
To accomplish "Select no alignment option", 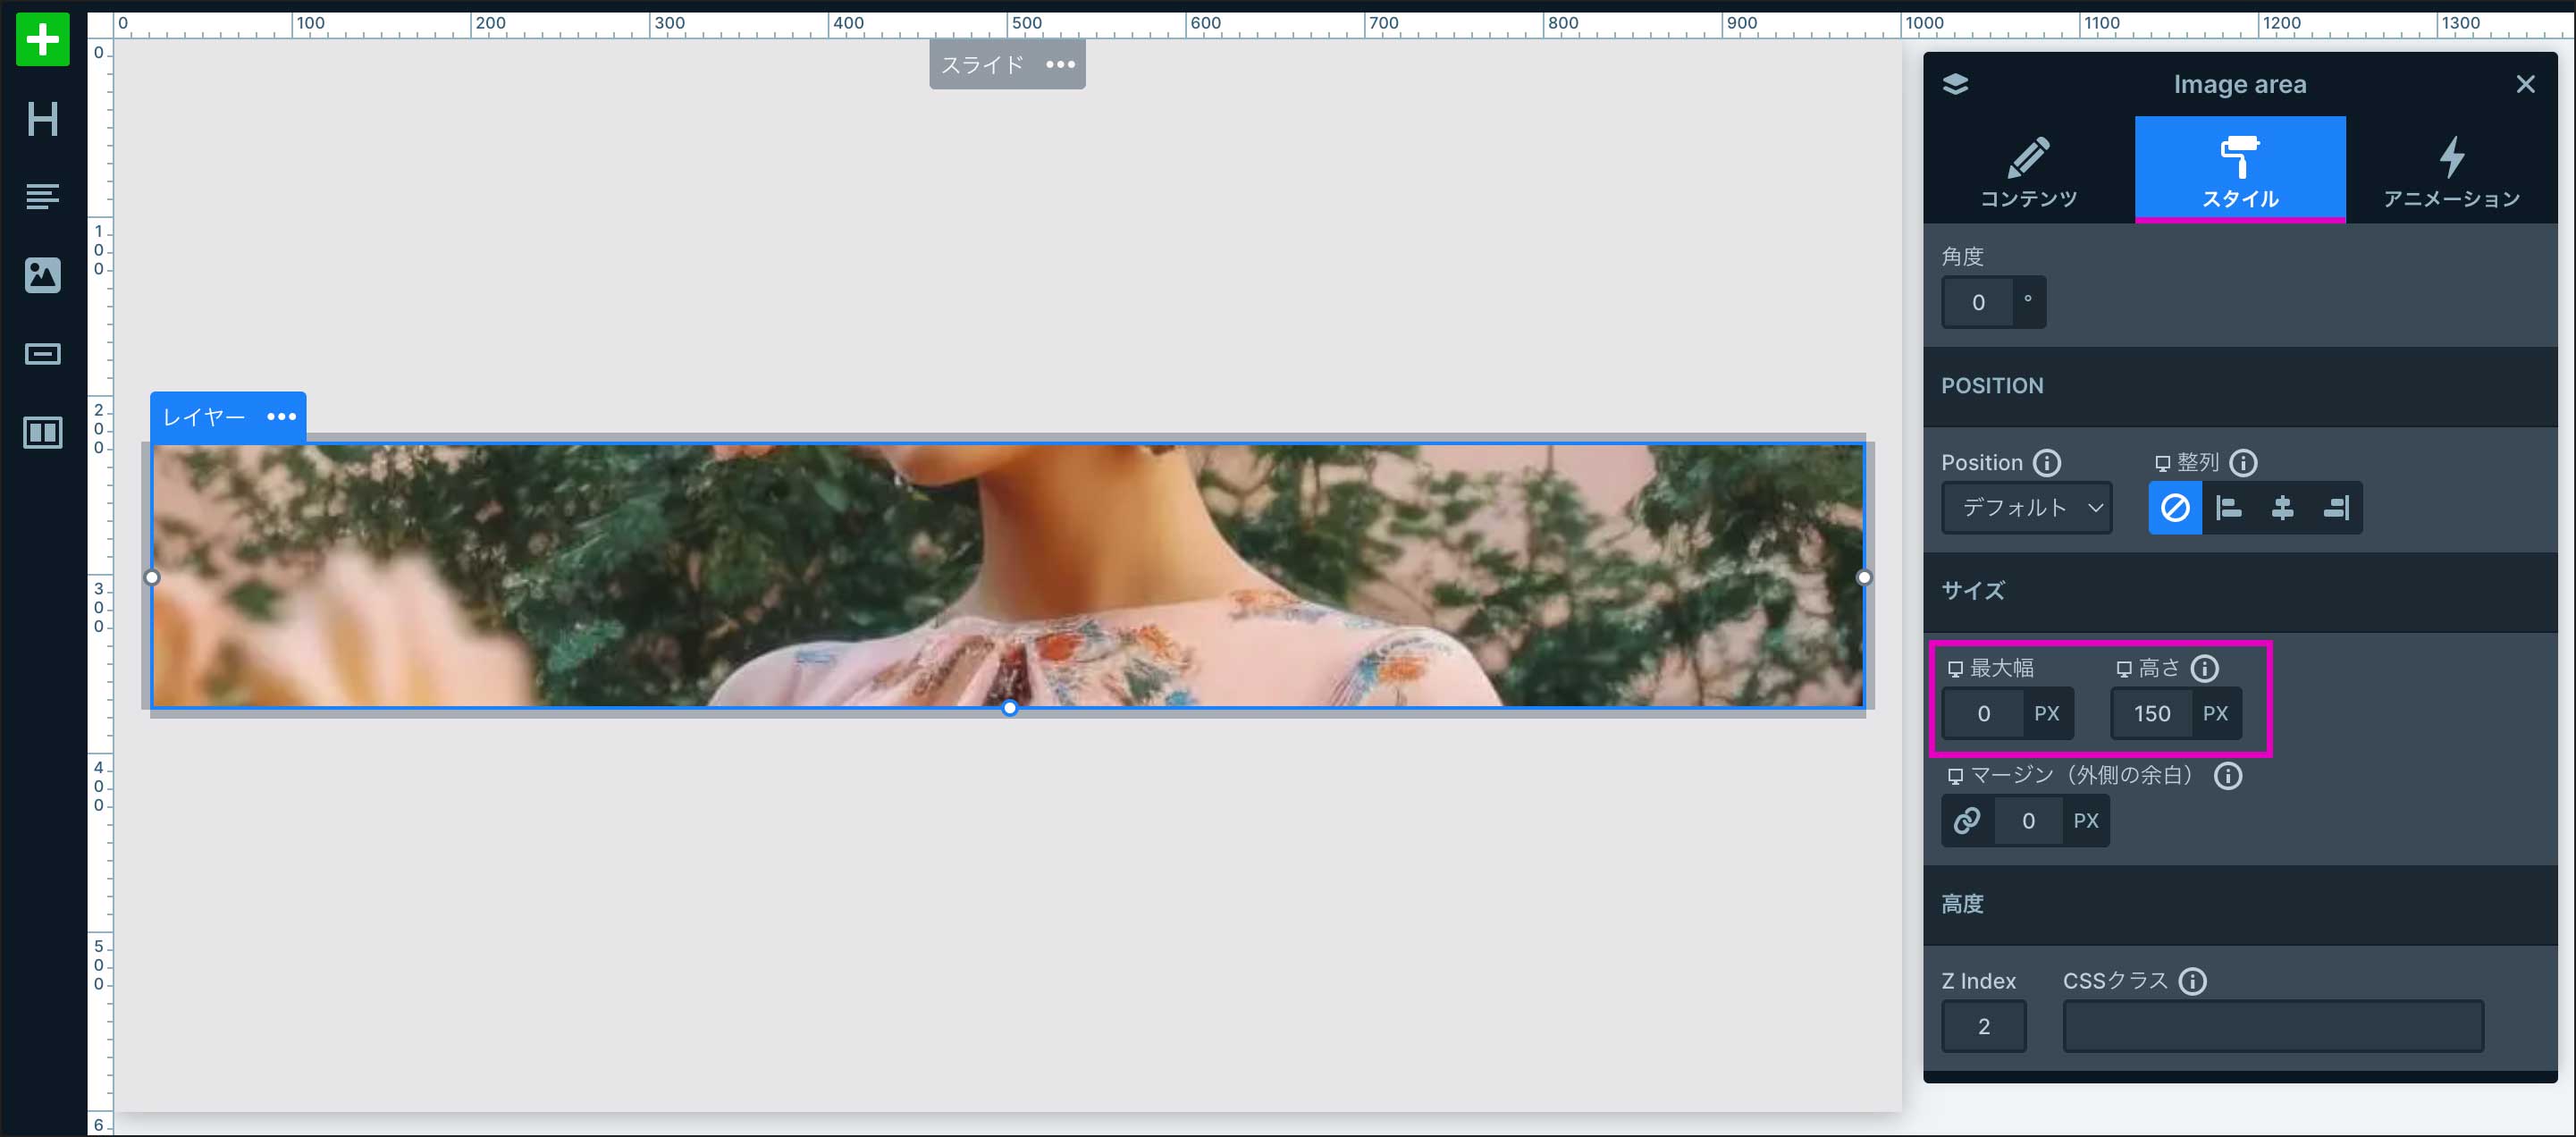I will [2175, 508].
